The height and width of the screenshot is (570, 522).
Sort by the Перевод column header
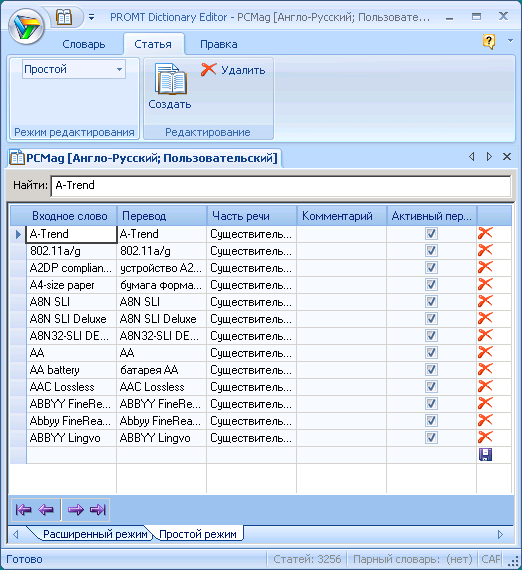click(x=162, y=216)
